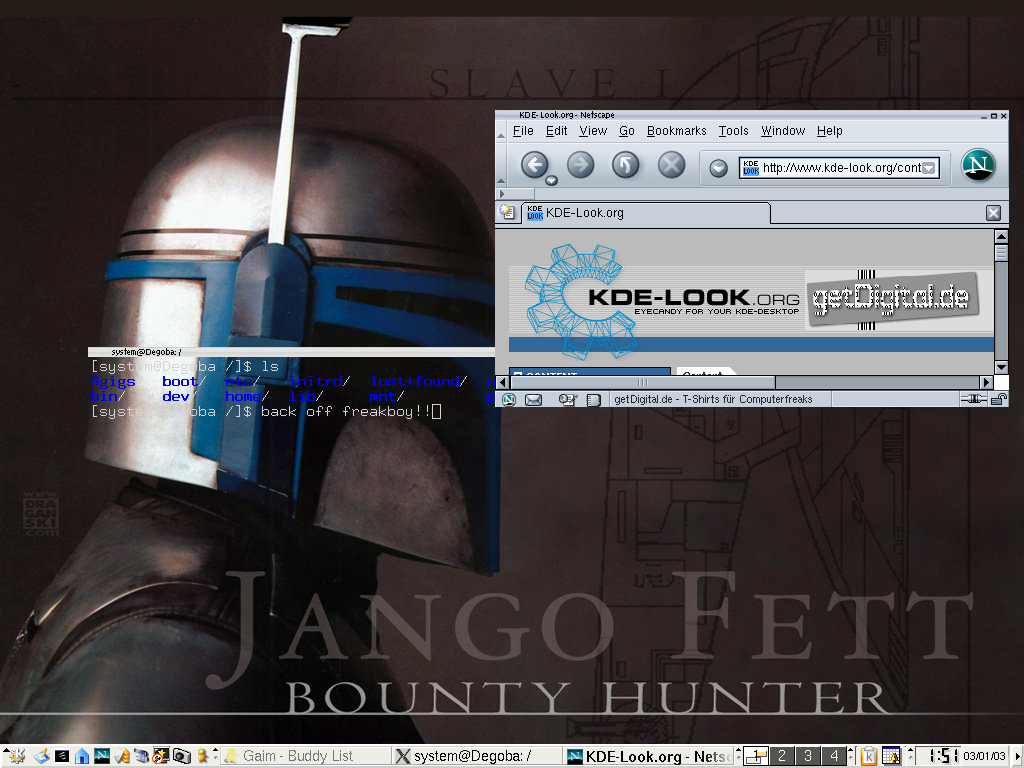The image size is (1024, 768).
Task: Click the Stop loading button in Netscape
Action: pos(671,165)
